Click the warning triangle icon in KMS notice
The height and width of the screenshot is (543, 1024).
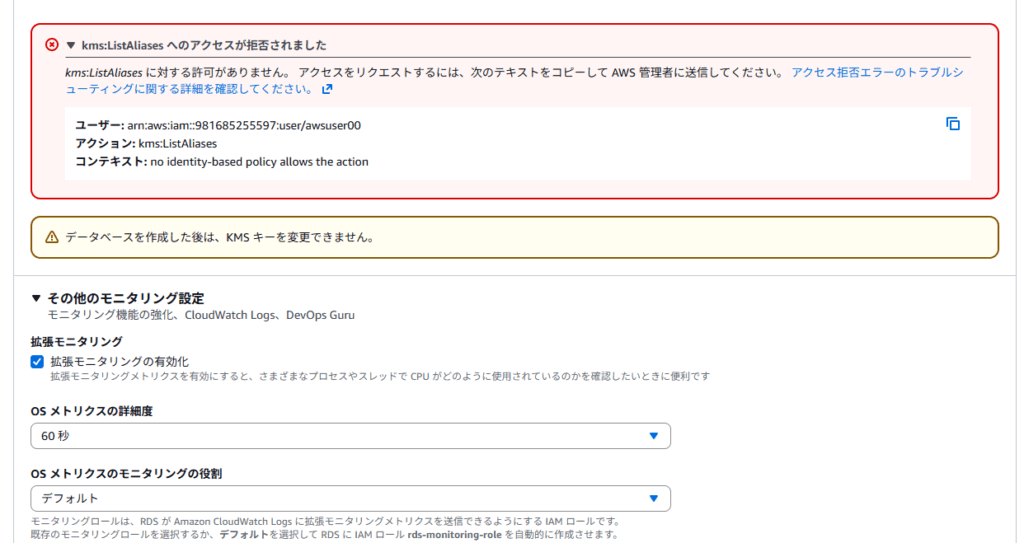52,237
